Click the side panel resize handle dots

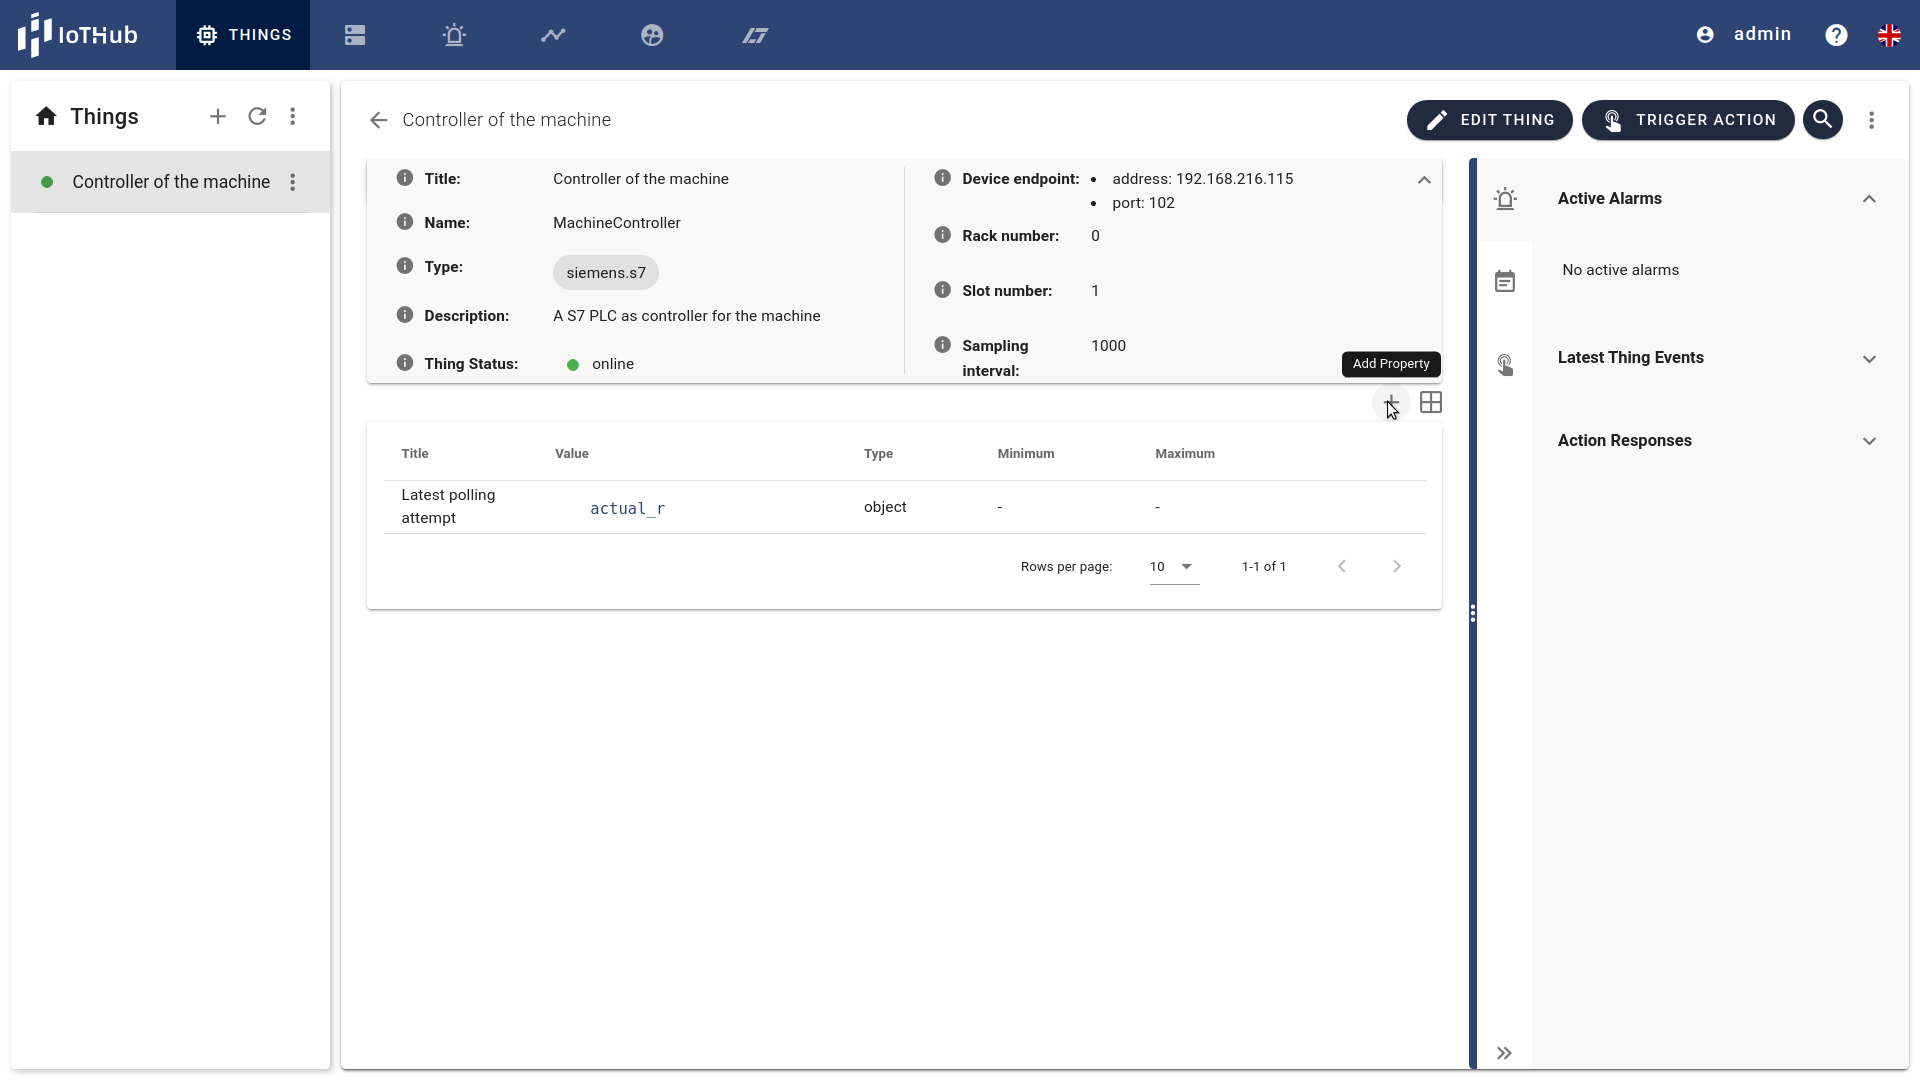[1473, 613]
